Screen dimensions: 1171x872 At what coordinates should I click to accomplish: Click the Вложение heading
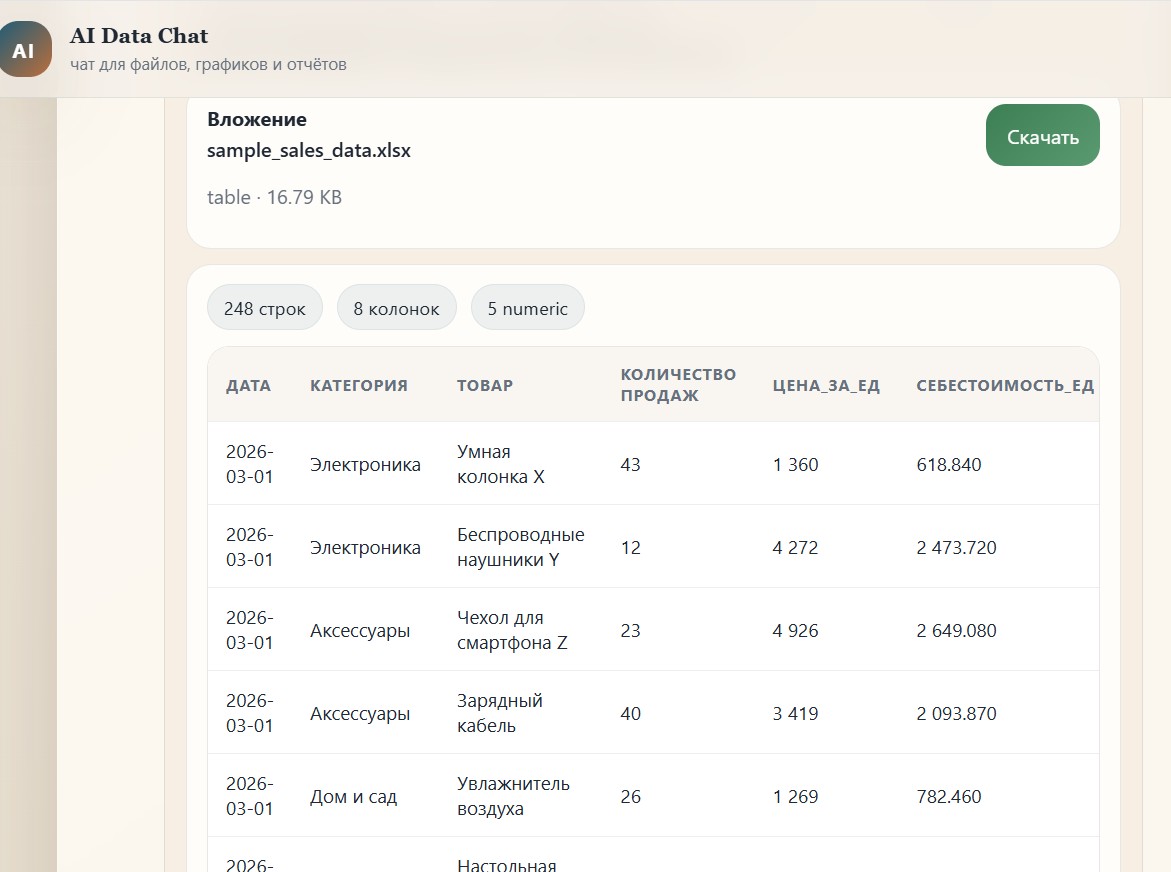(257, 119)
